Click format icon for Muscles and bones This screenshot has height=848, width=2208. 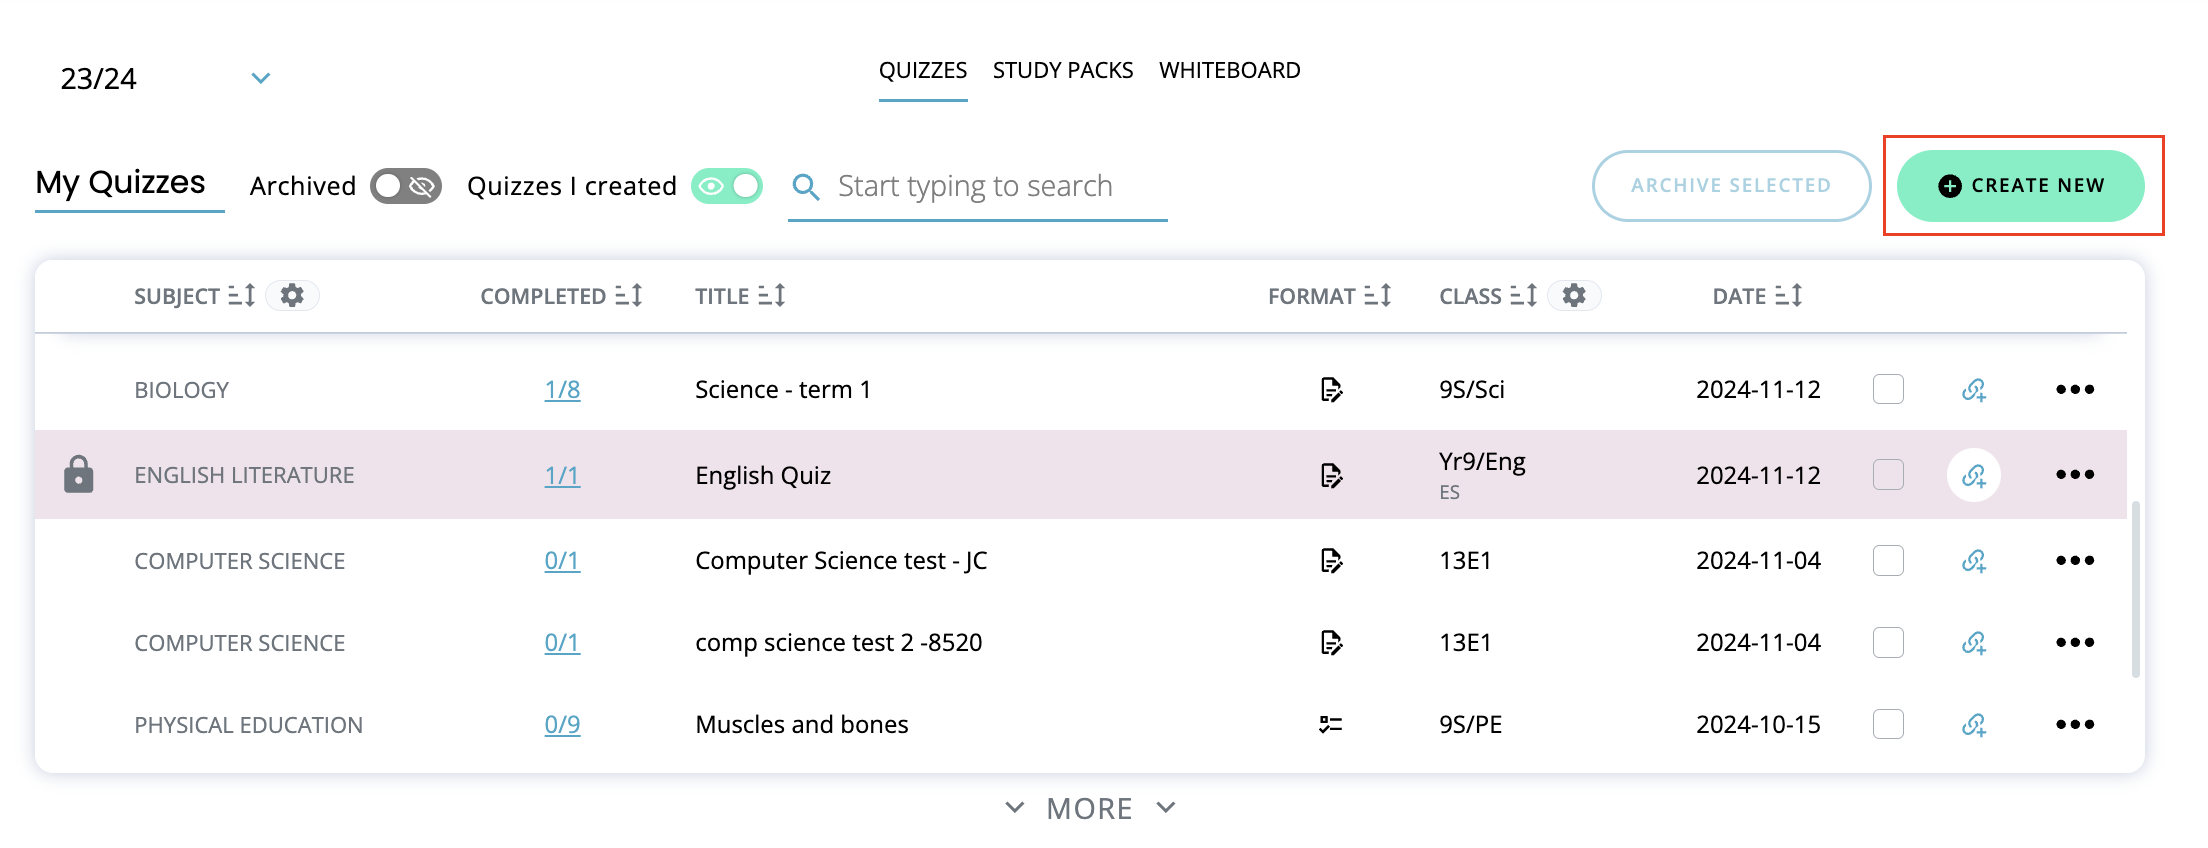coord(1330,725)
